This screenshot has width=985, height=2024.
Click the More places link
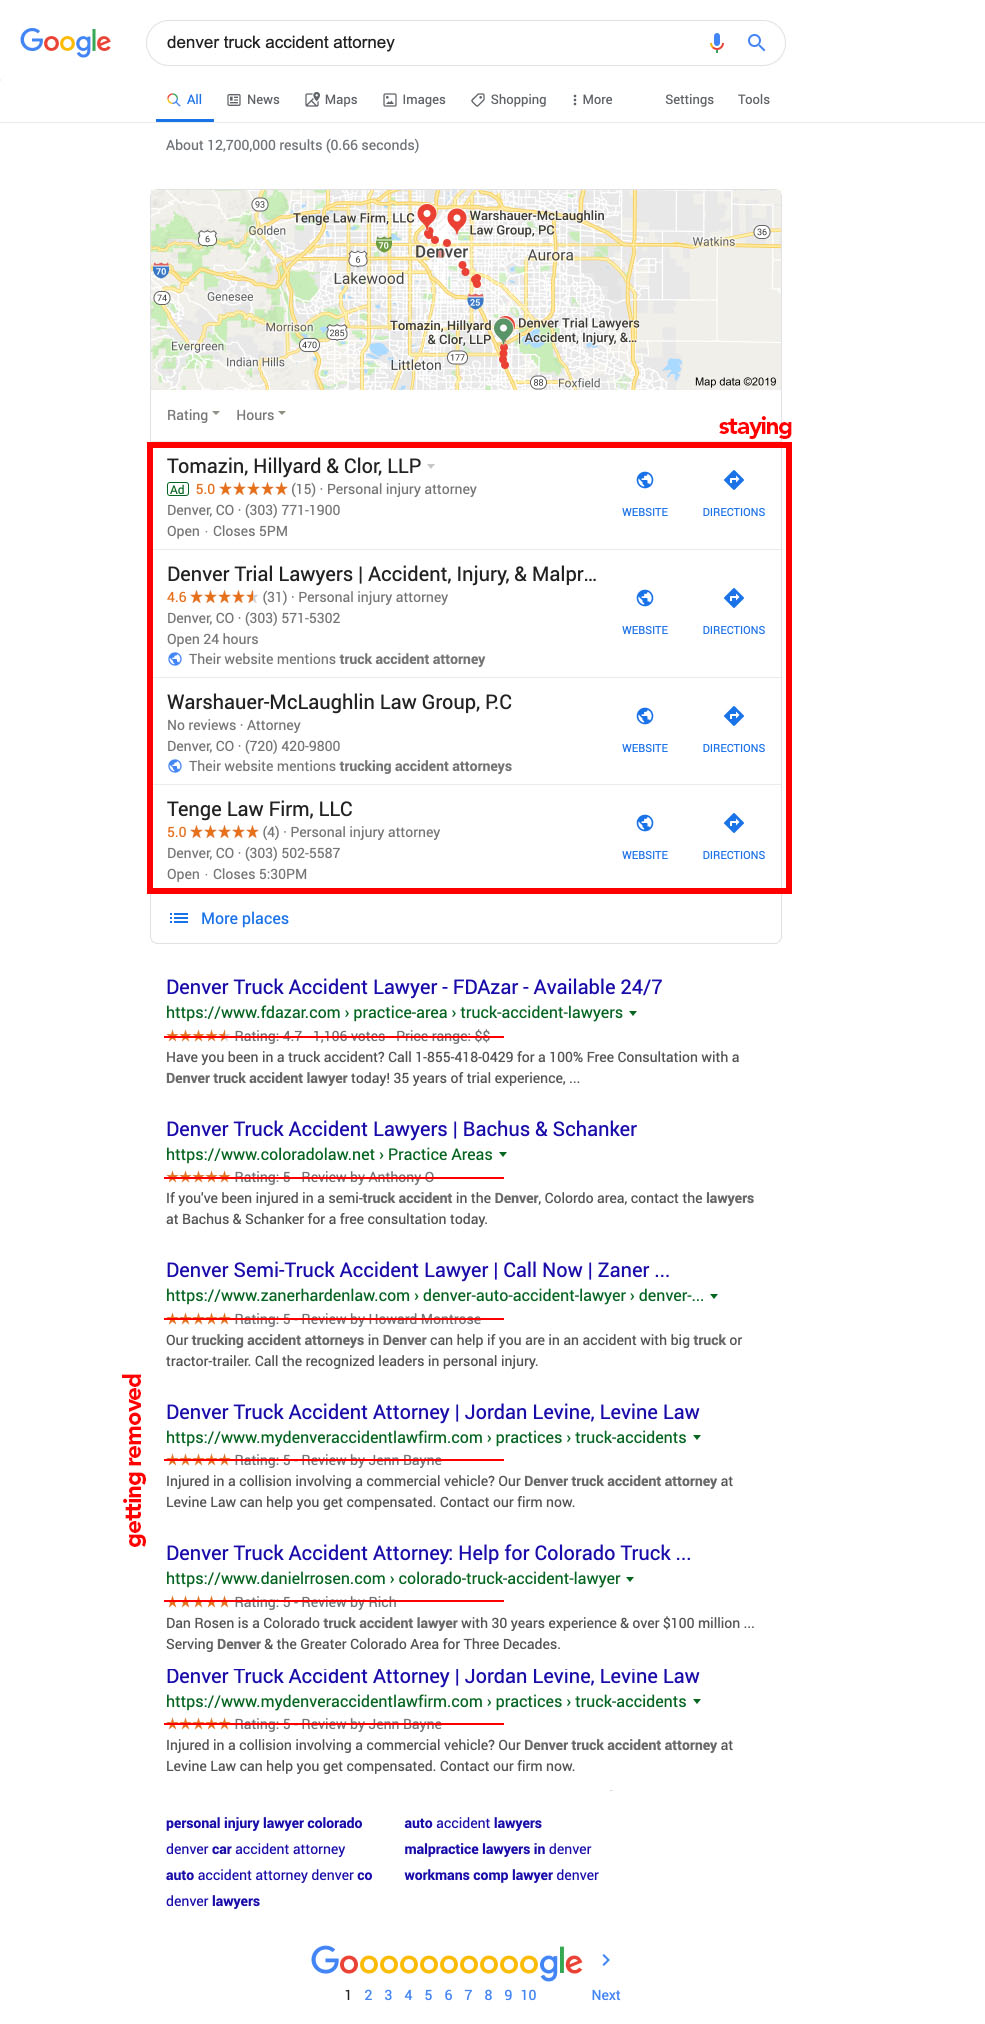click(244, 918)
